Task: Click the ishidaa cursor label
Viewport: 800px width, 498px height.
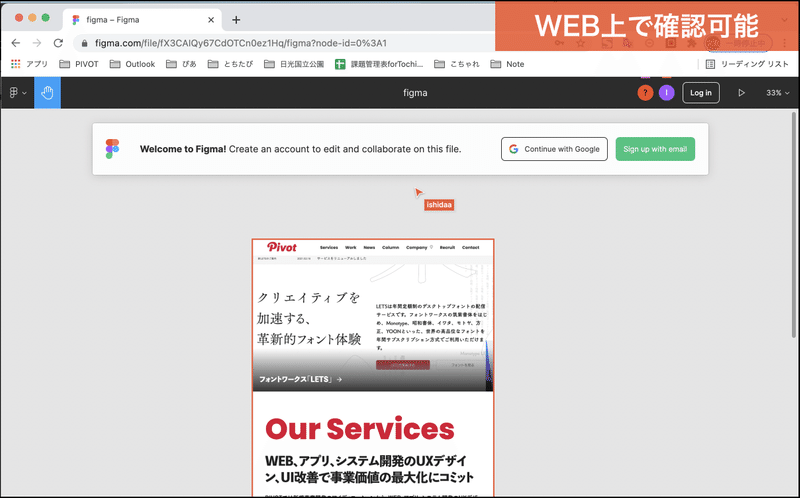Action: [439, 205]
